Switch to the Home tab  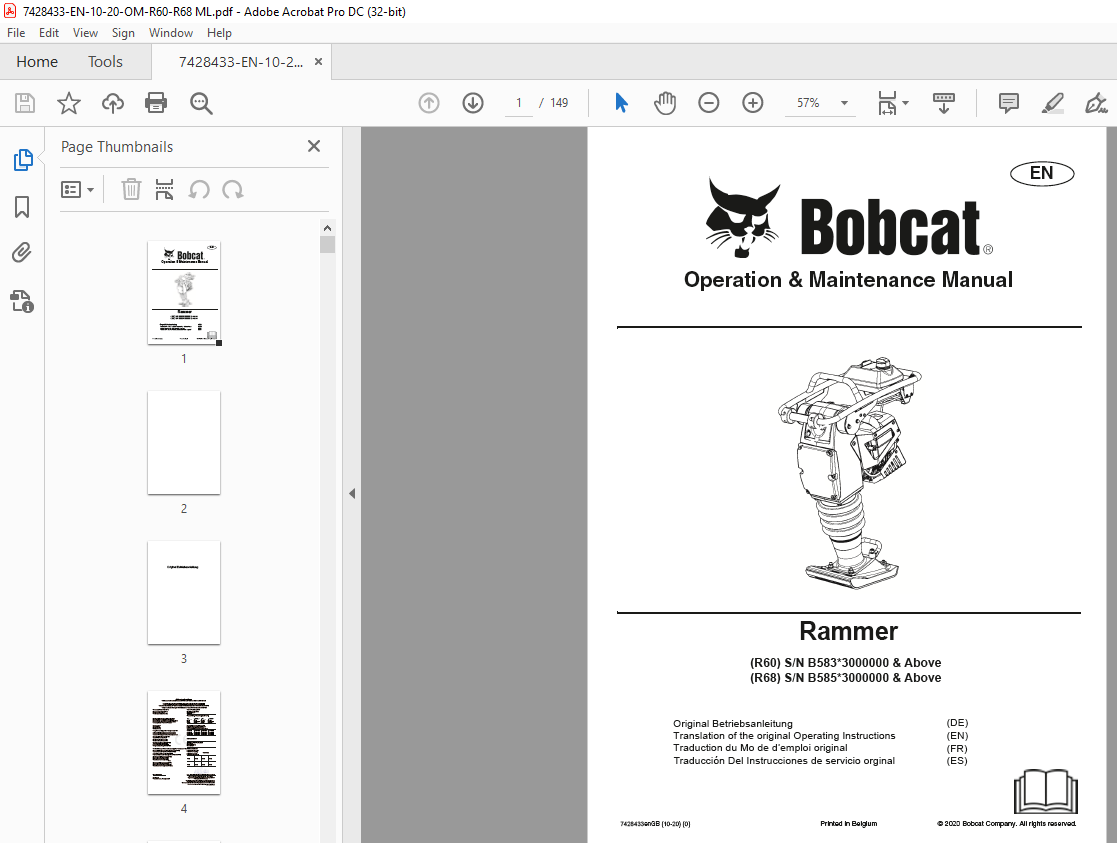[x=37, y=62]
